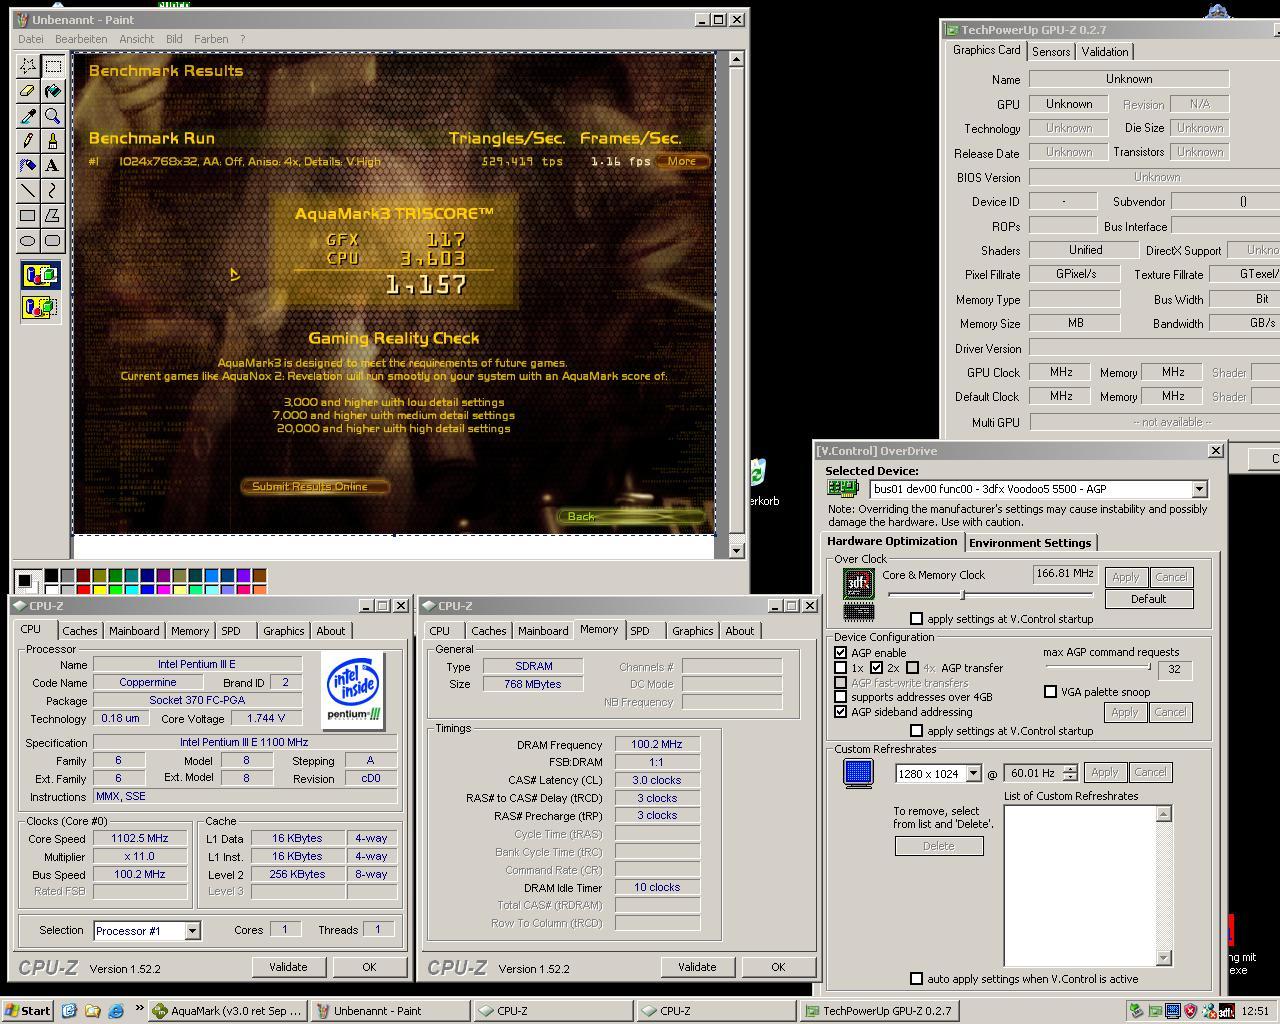This screenshot has width=1280, height=1024.
Task: Select the Polygon shape tool
Action: click(53, 216)
